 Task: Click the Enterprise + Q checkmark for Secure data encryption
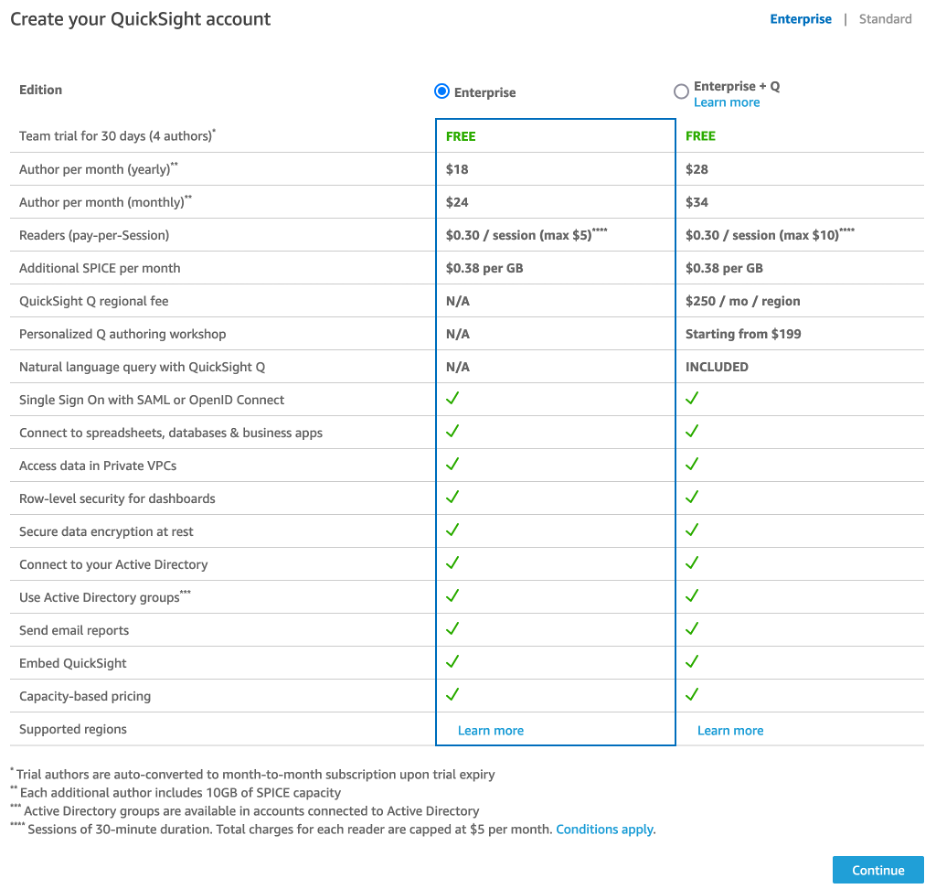pyautogui.click(x=692, y=531)
